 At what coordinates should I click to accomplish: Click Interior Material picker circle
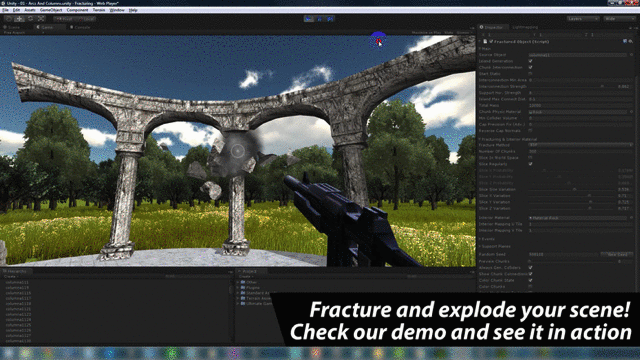[x=631, y=218]
